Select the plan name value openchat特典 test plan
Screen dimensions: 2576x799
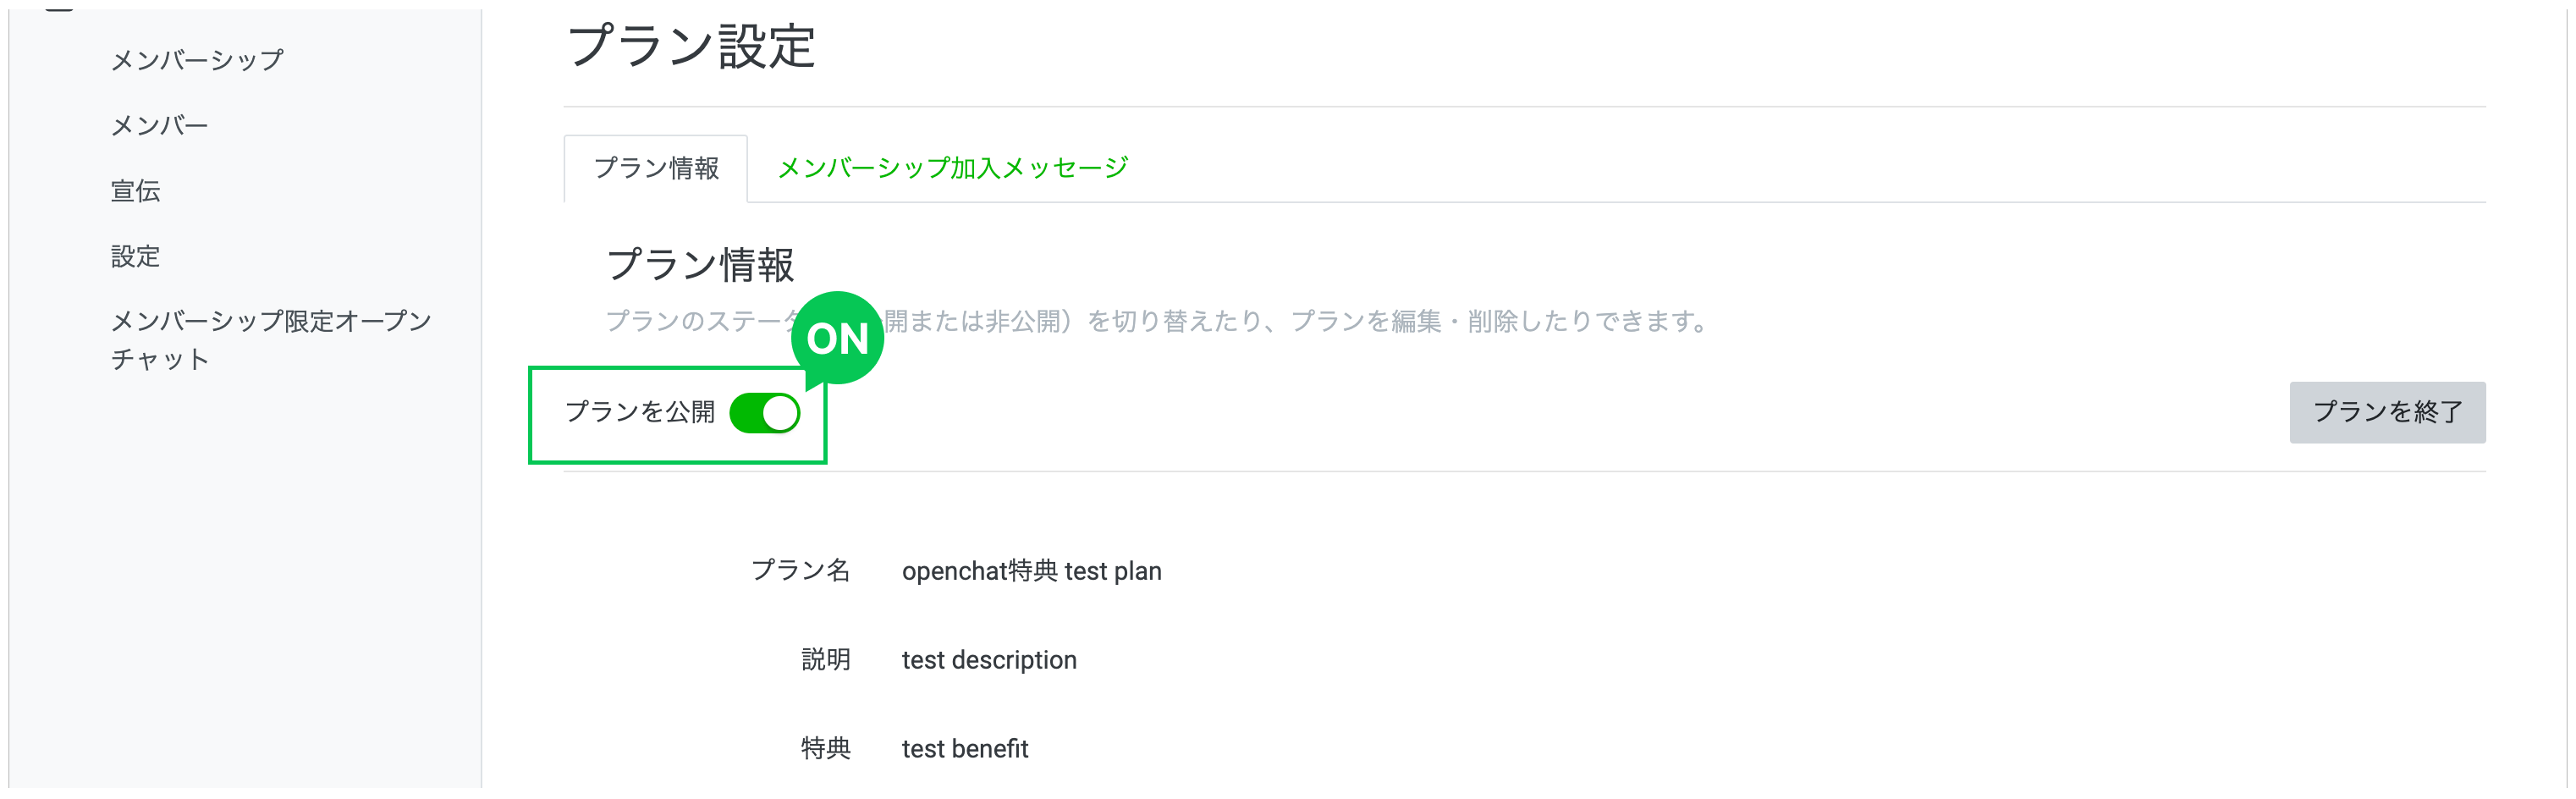pos(1031,571)
